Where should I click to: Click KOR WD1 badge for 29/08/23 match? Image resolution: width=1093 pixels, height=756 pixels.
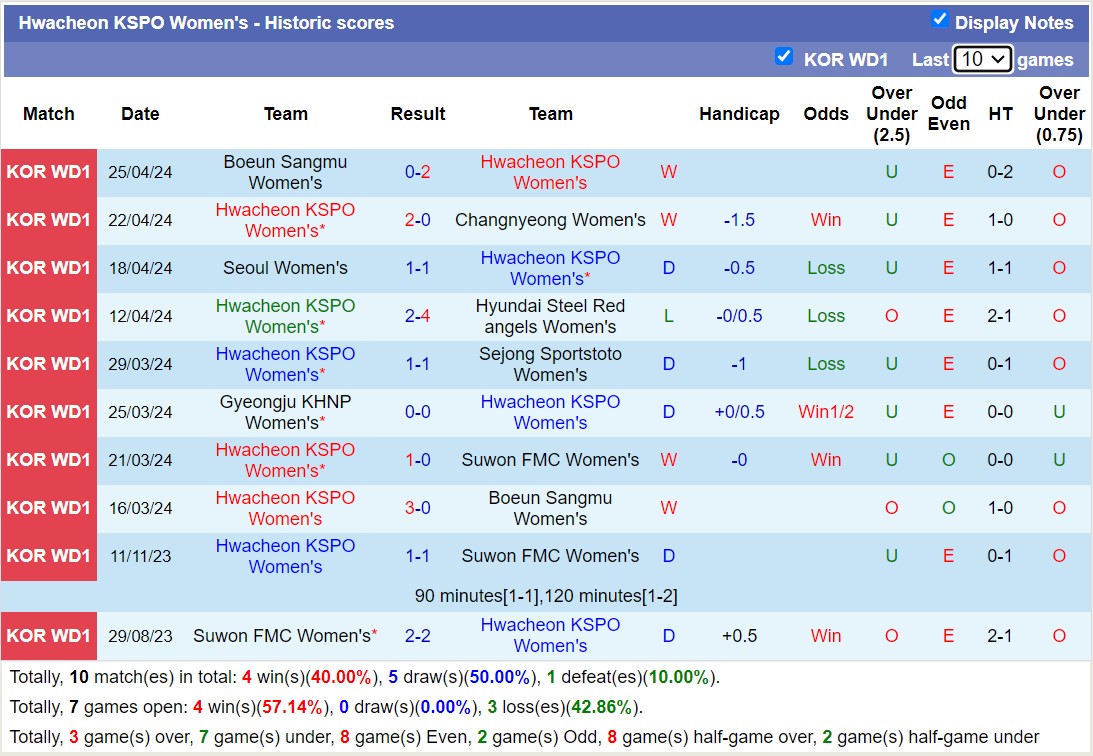[x=49, y=636]
